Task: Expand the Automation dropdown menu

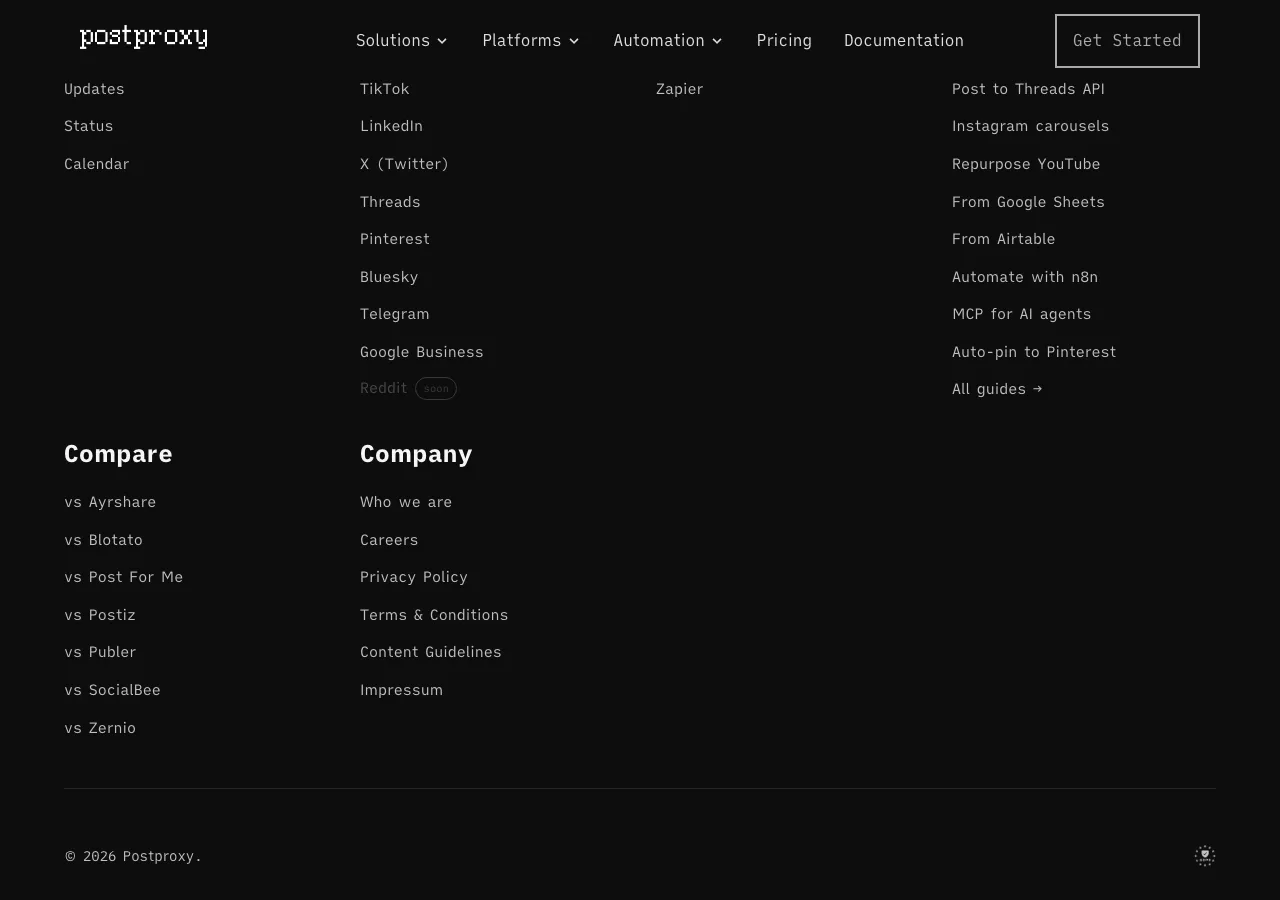Action: [668, 41]
